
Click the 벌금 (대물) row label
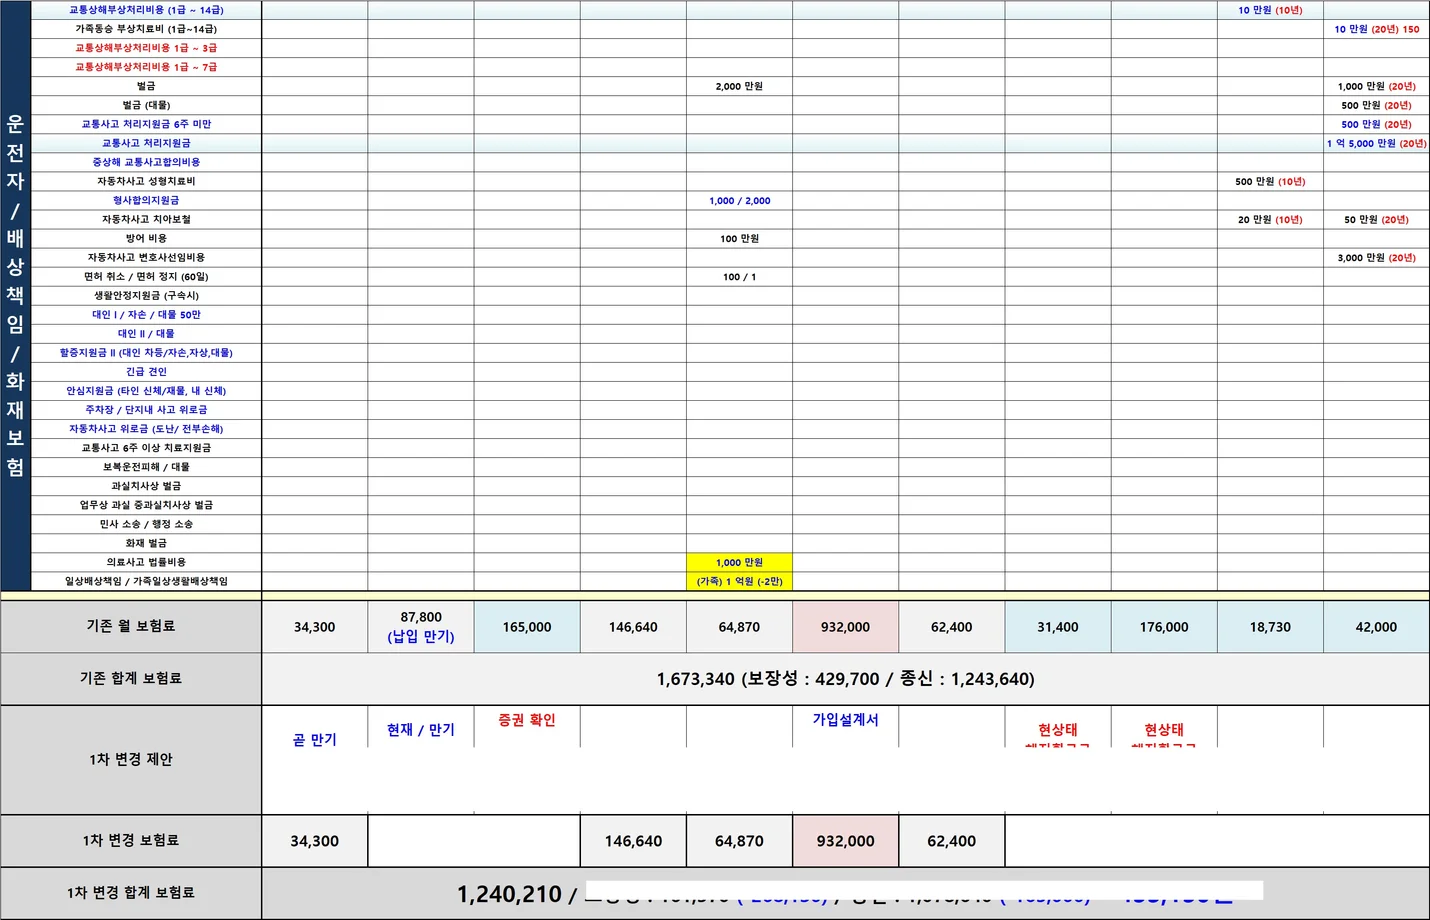click(146, 105)
